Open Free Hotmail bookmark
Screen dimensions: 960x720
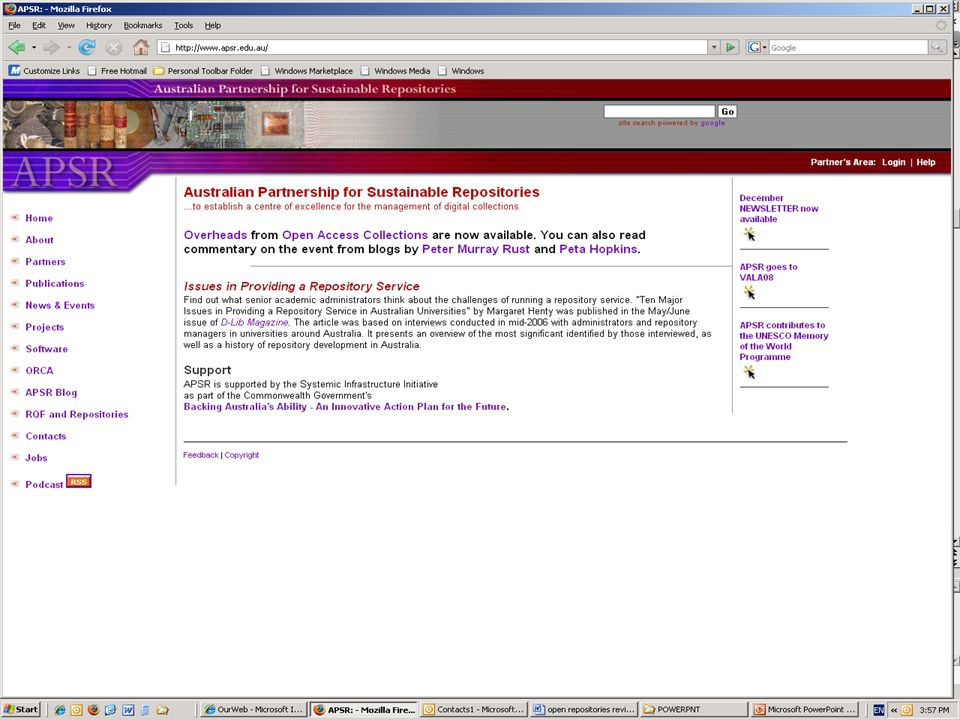pos(117,71)
